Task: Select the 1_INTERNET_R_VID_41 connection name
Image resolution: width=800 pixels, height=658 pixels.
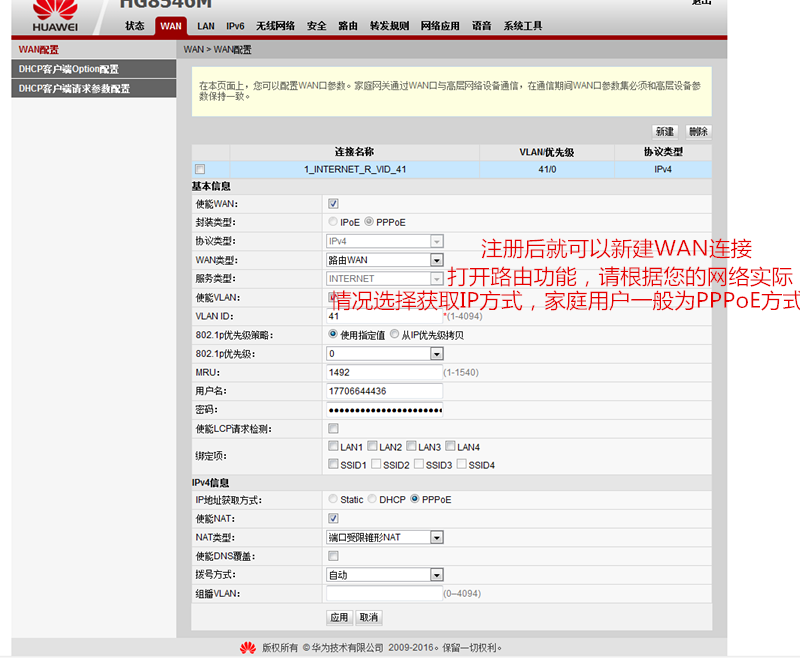Action: [x=355, y=169]
